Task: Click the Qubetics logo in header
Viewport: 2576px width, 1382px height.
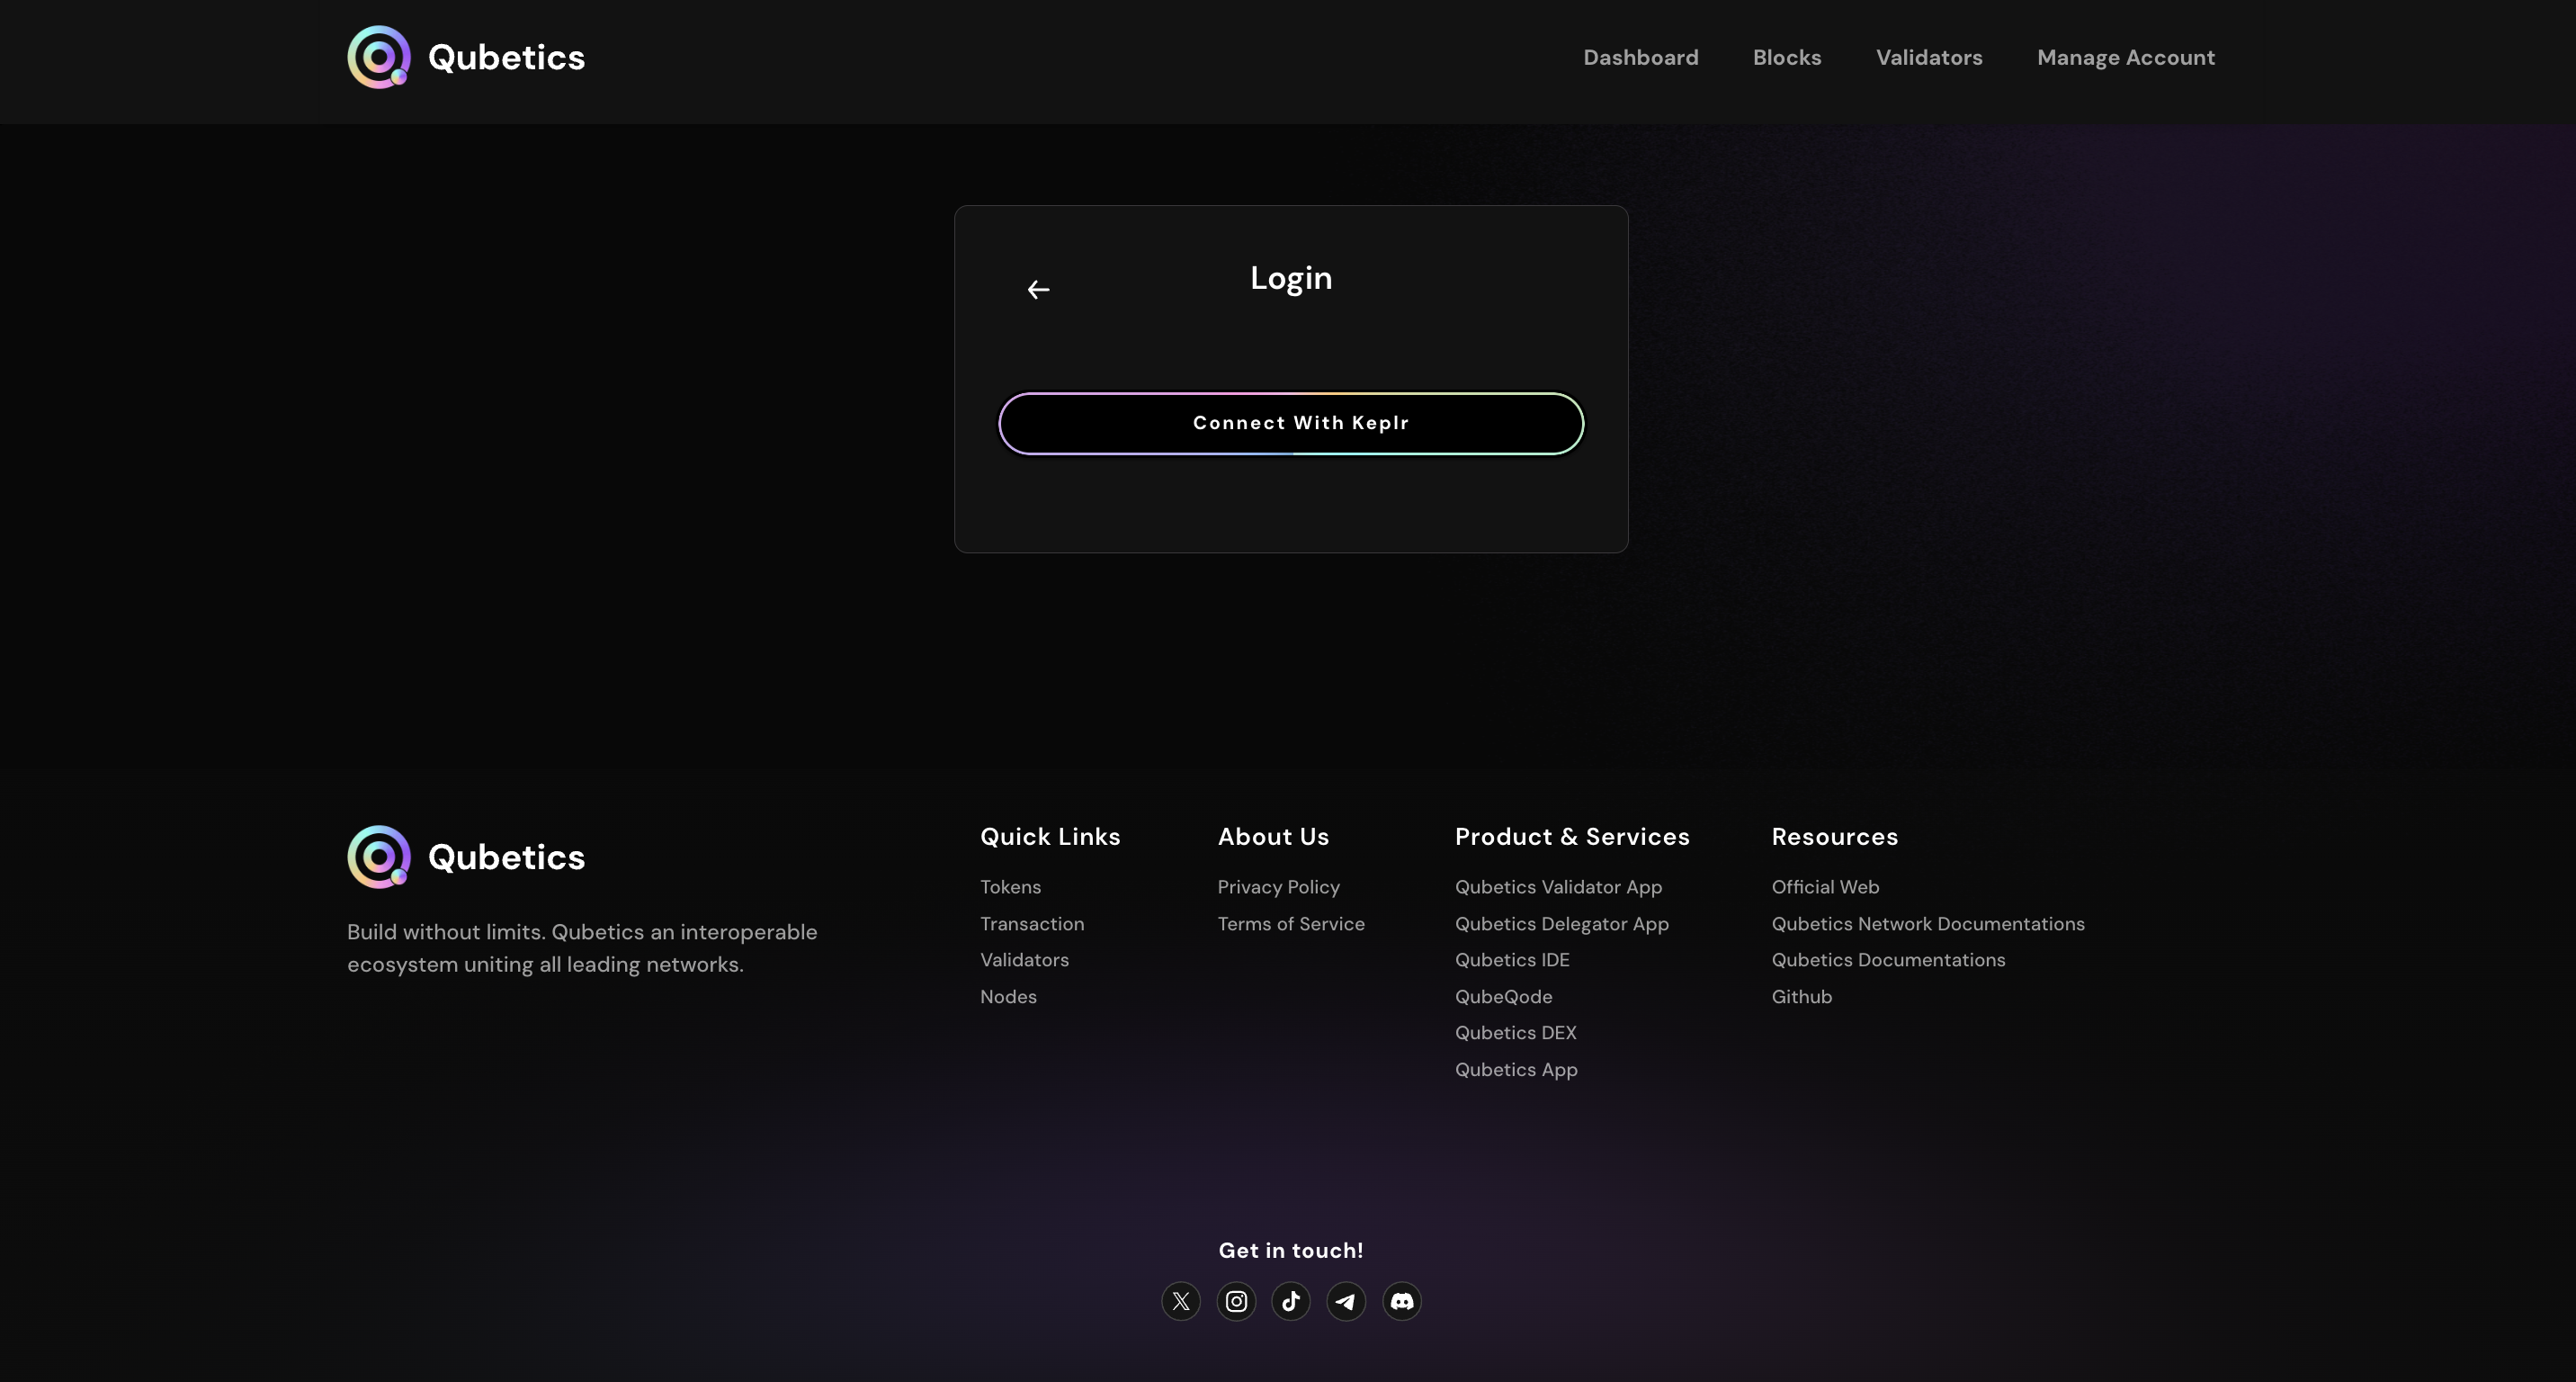Action: (466, 57)
